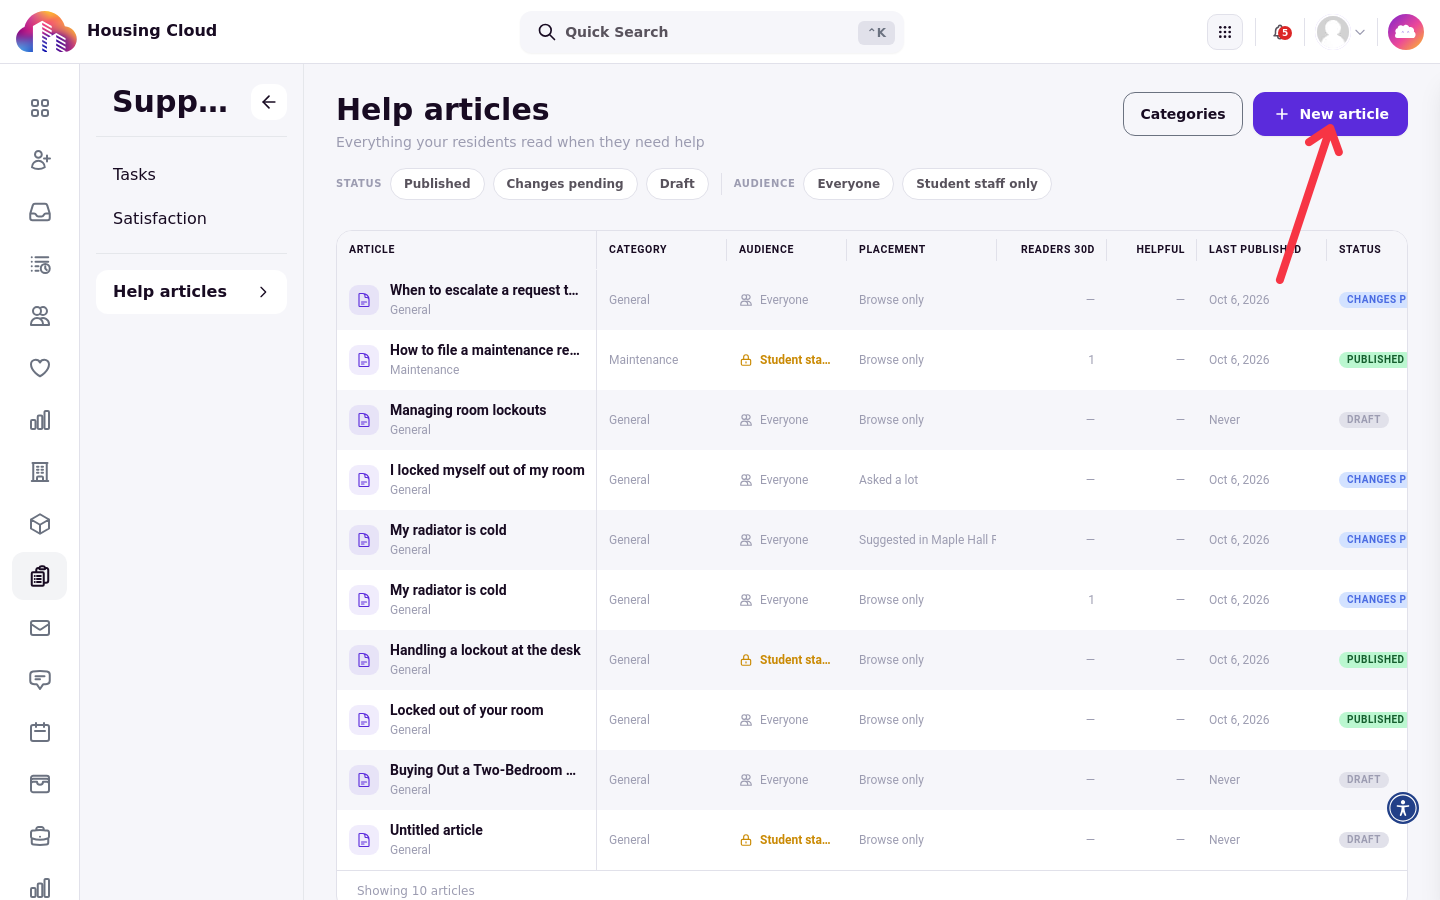Toggle the Changes pending status filter

(565, 184)
